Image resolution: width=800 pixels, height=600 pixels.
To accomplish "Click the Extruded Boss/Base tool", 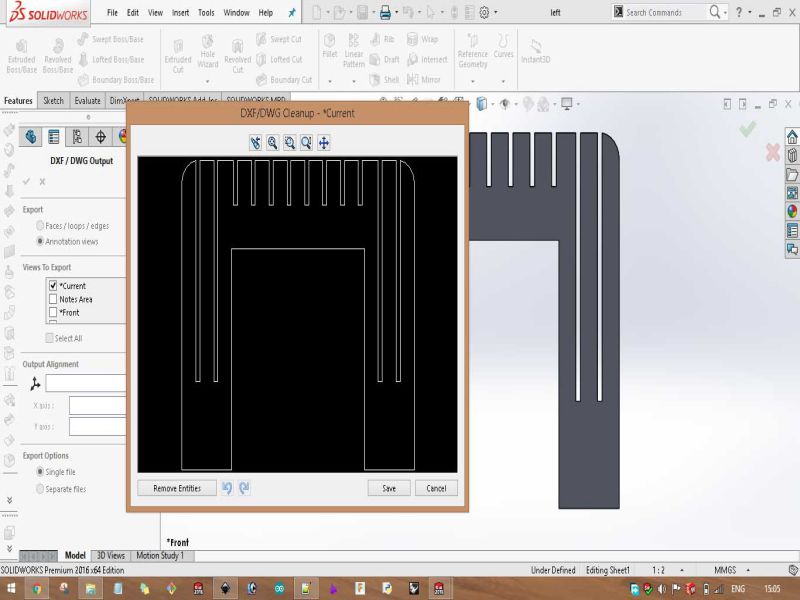I will pyautogui.click(x=21, y=56).
